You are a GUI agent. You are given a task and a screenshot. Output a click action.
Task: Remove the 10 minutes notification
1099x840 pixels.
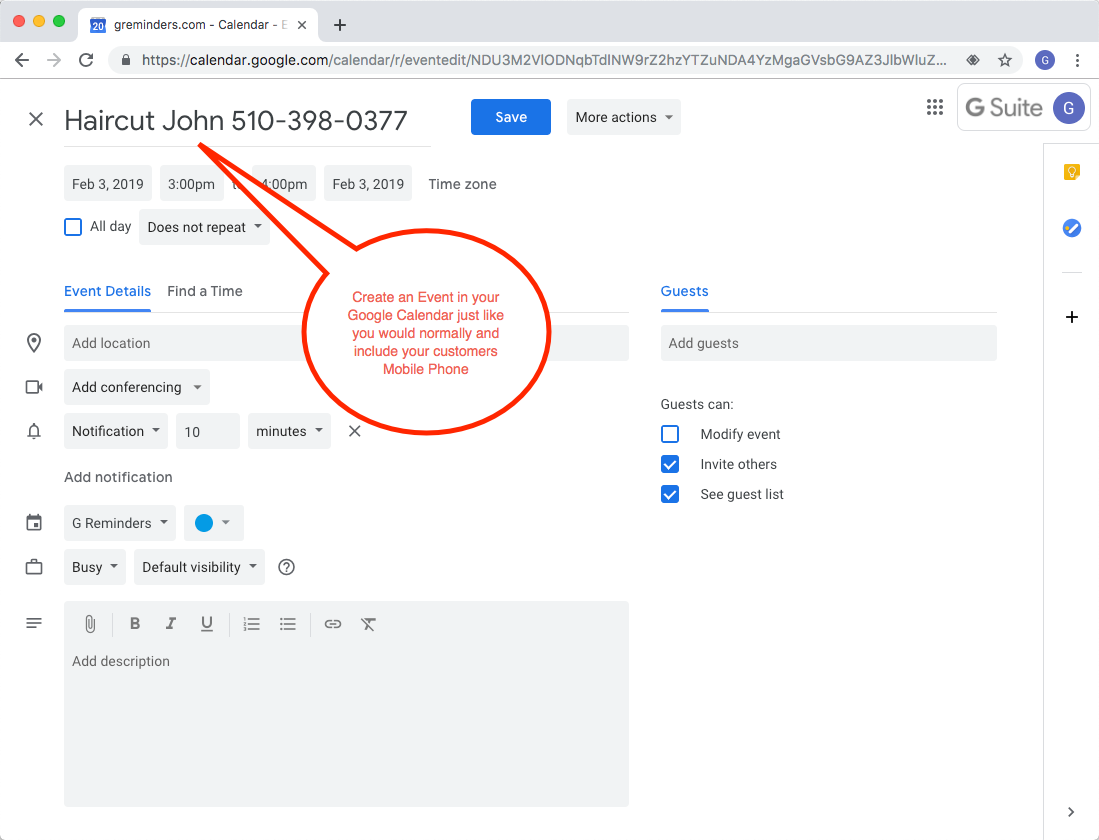(355, 431)
